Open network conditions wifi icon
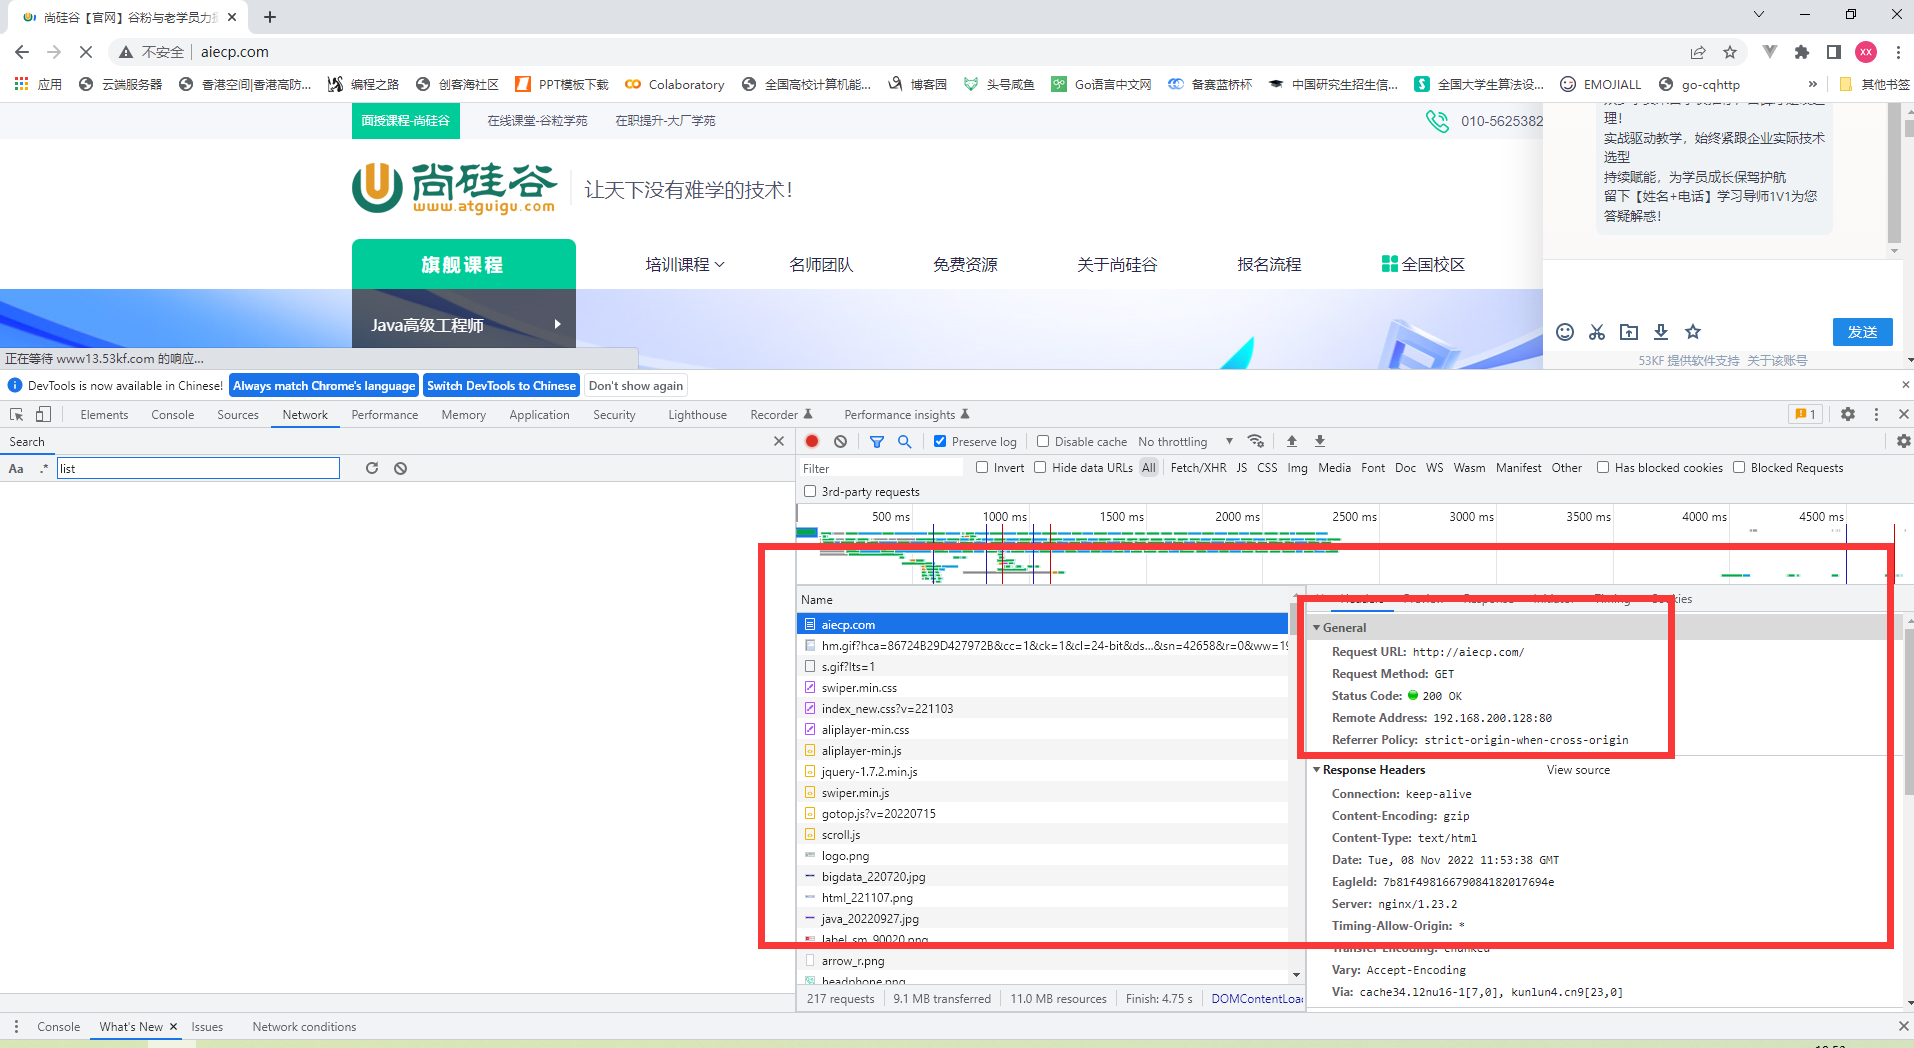The height and width of the screenshot is (1048, 1914). click(1256, 441)
